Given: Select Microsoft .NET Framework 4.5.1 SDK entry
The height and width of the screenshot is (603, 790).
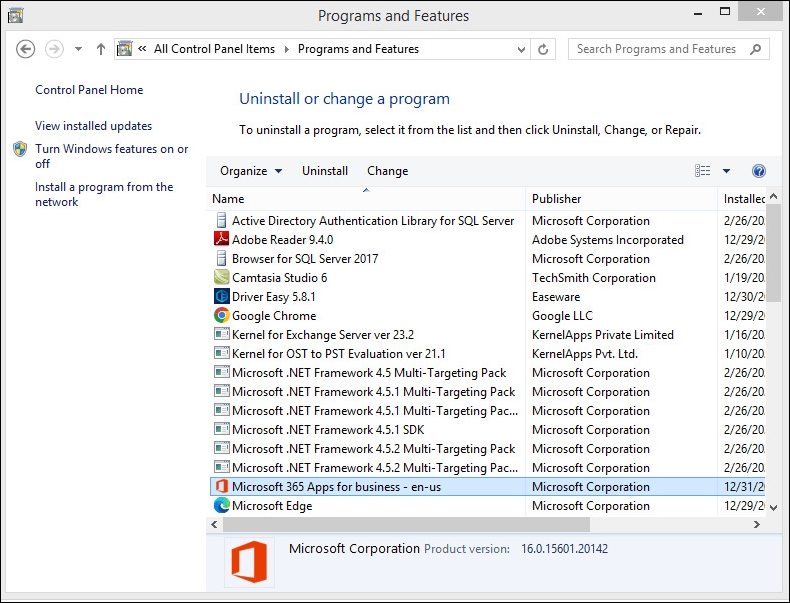Looking at the screenshot, I should point(328,430).
